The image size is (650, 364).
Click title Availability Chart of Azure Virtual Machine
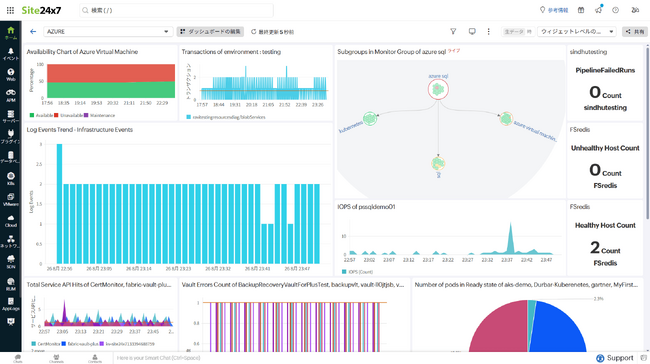pyautogui.click(x=82, y=52)
